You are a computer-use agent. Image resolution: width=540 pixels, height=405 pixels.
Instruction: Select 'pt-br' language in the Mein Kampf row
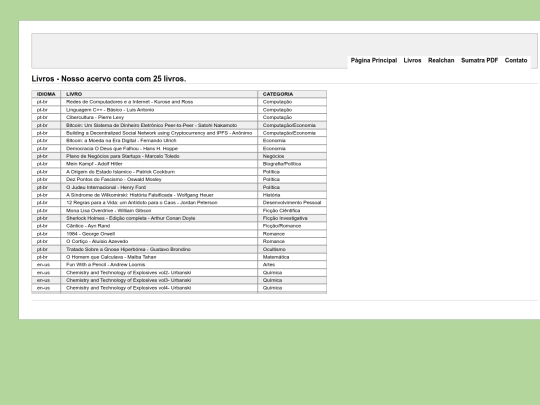[x=42, y=164]
